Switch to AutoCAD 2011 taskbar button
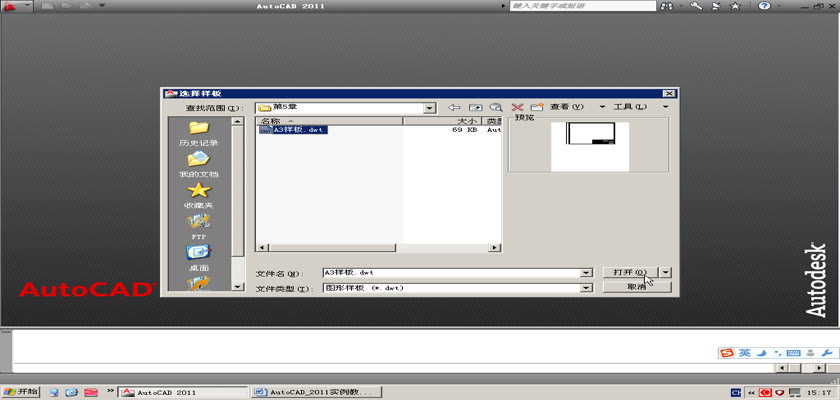 tap(184, 393)
